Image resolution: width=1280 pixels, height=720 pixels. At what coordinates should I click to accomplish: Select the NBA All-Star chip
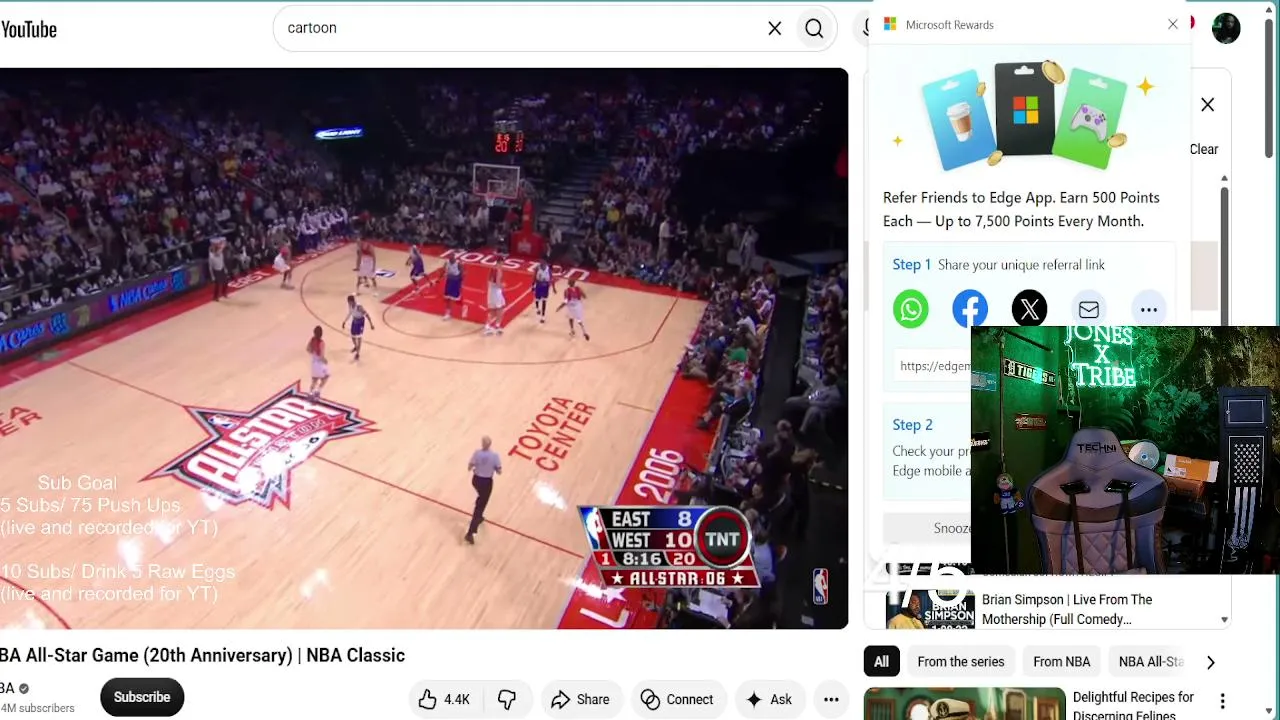coord(1150,661)
